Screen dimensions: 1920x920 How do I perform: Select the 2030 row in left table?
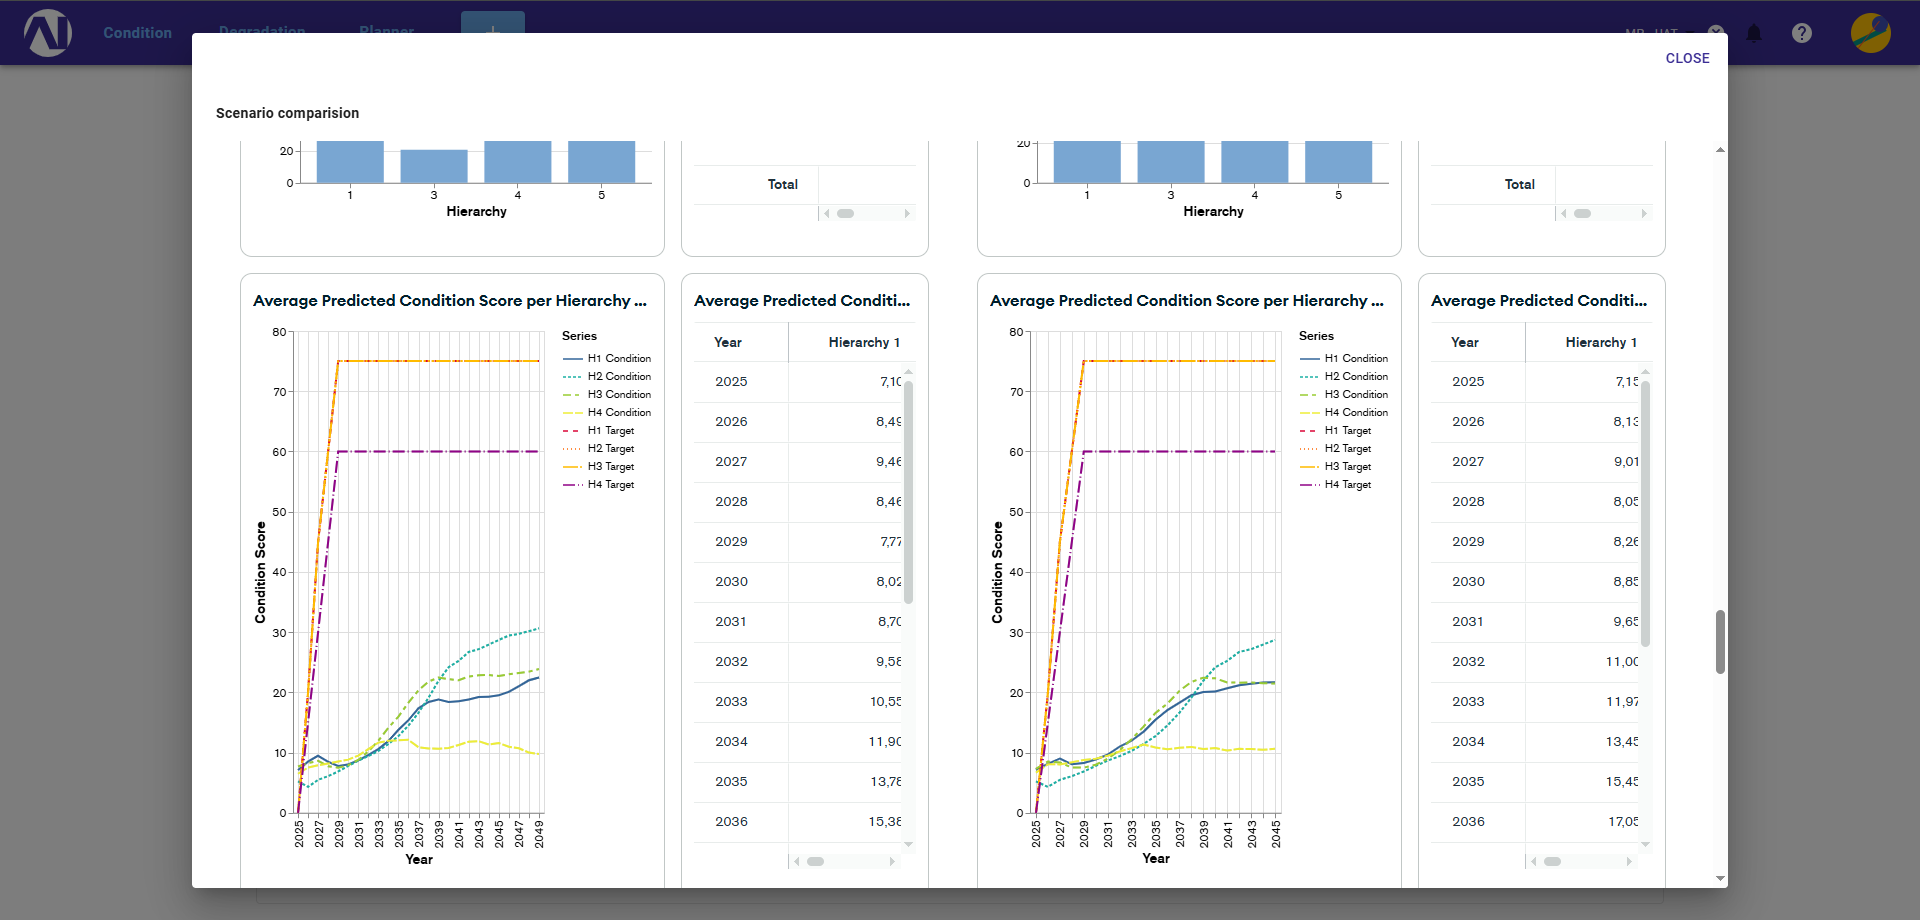click(x=798, y=582)
